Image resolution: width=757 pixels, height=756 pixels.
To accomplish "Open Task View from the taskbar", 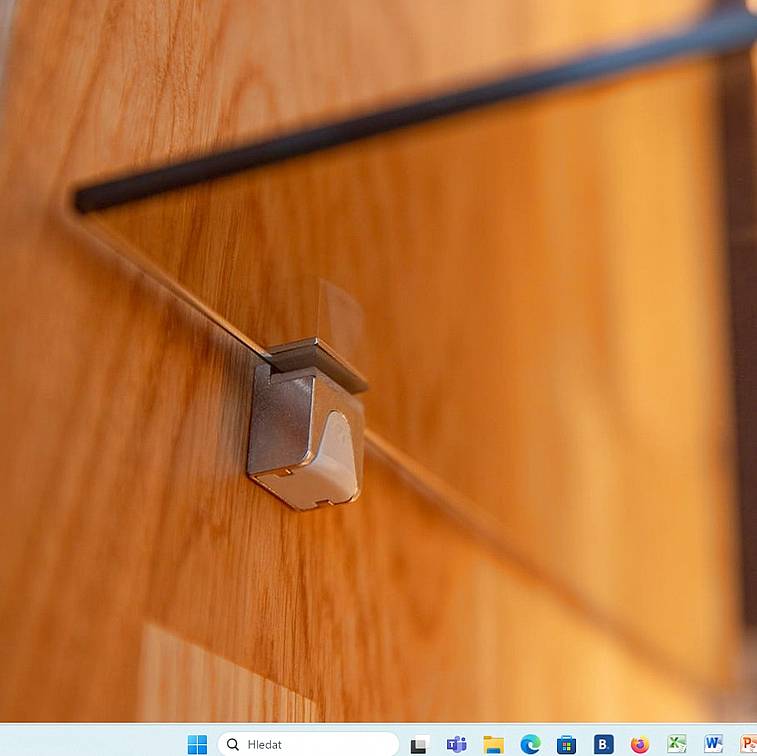I will 420,744.
